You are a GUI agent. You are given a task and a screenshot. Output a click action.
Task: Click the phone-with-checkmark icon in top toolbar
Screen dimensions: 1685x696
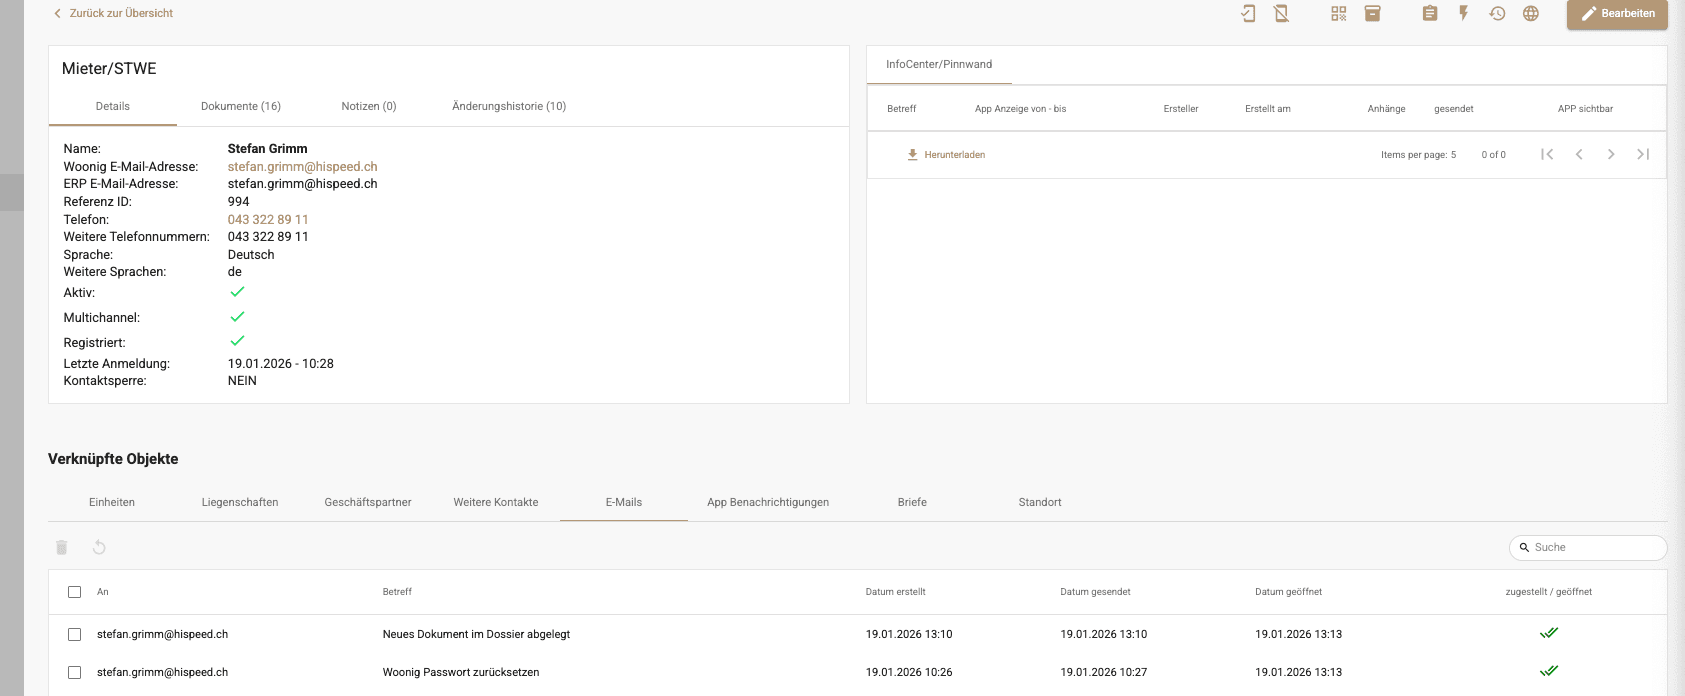click(x=1248, y=13)
